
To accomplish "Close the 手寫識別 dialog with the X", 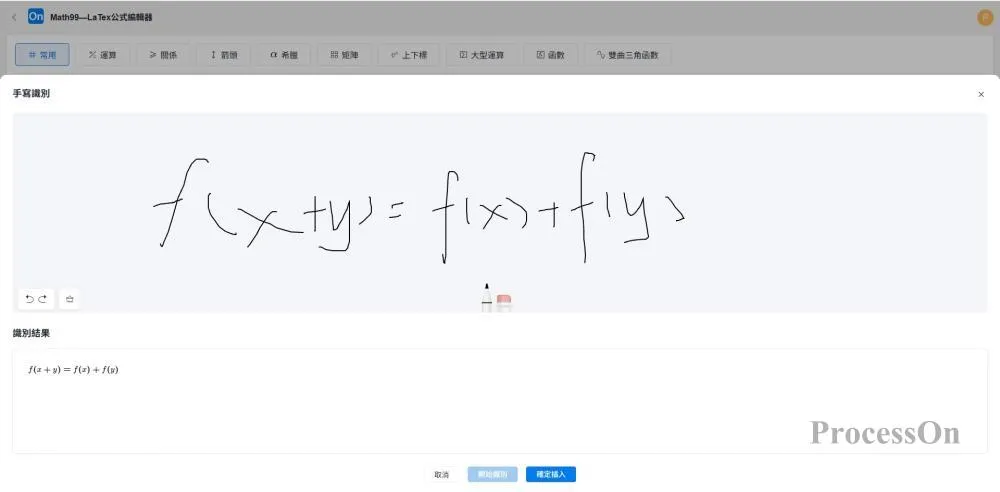I will (x=980, y=94).
